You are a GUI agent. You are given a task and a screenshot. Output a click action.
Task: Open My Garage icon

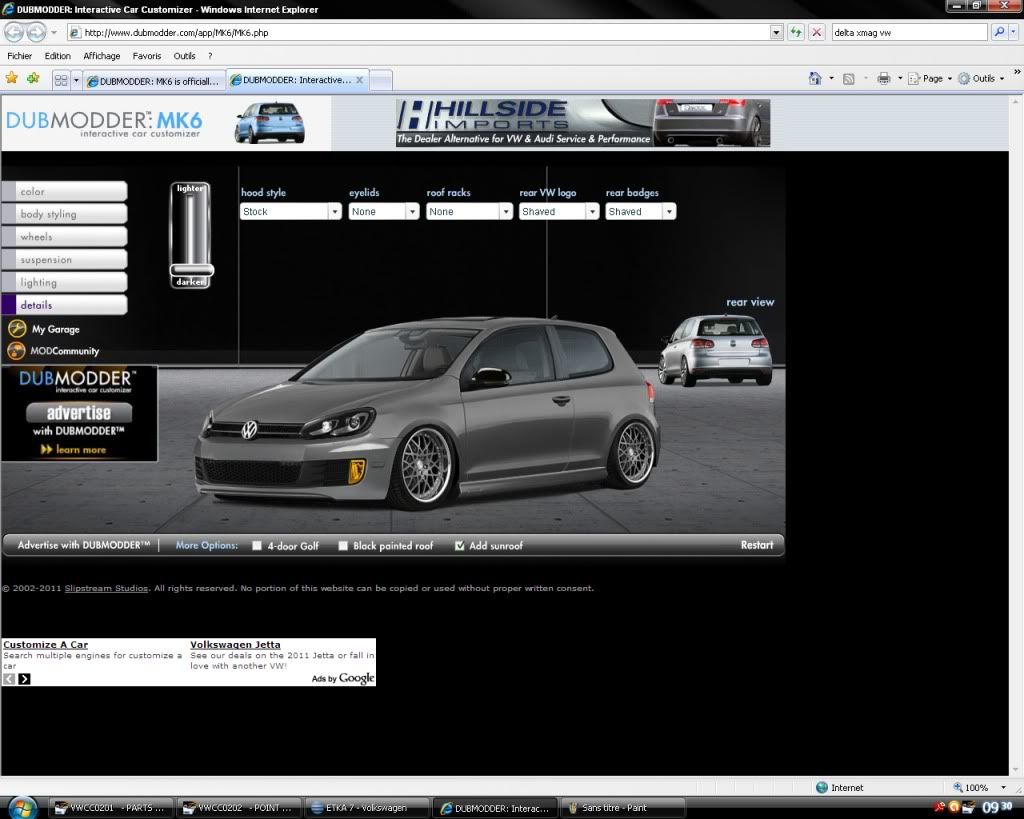click(16, 329)
